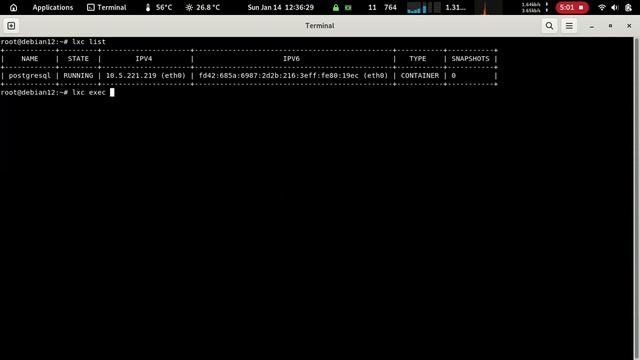Click the postgresql container name

pos(30,76)
